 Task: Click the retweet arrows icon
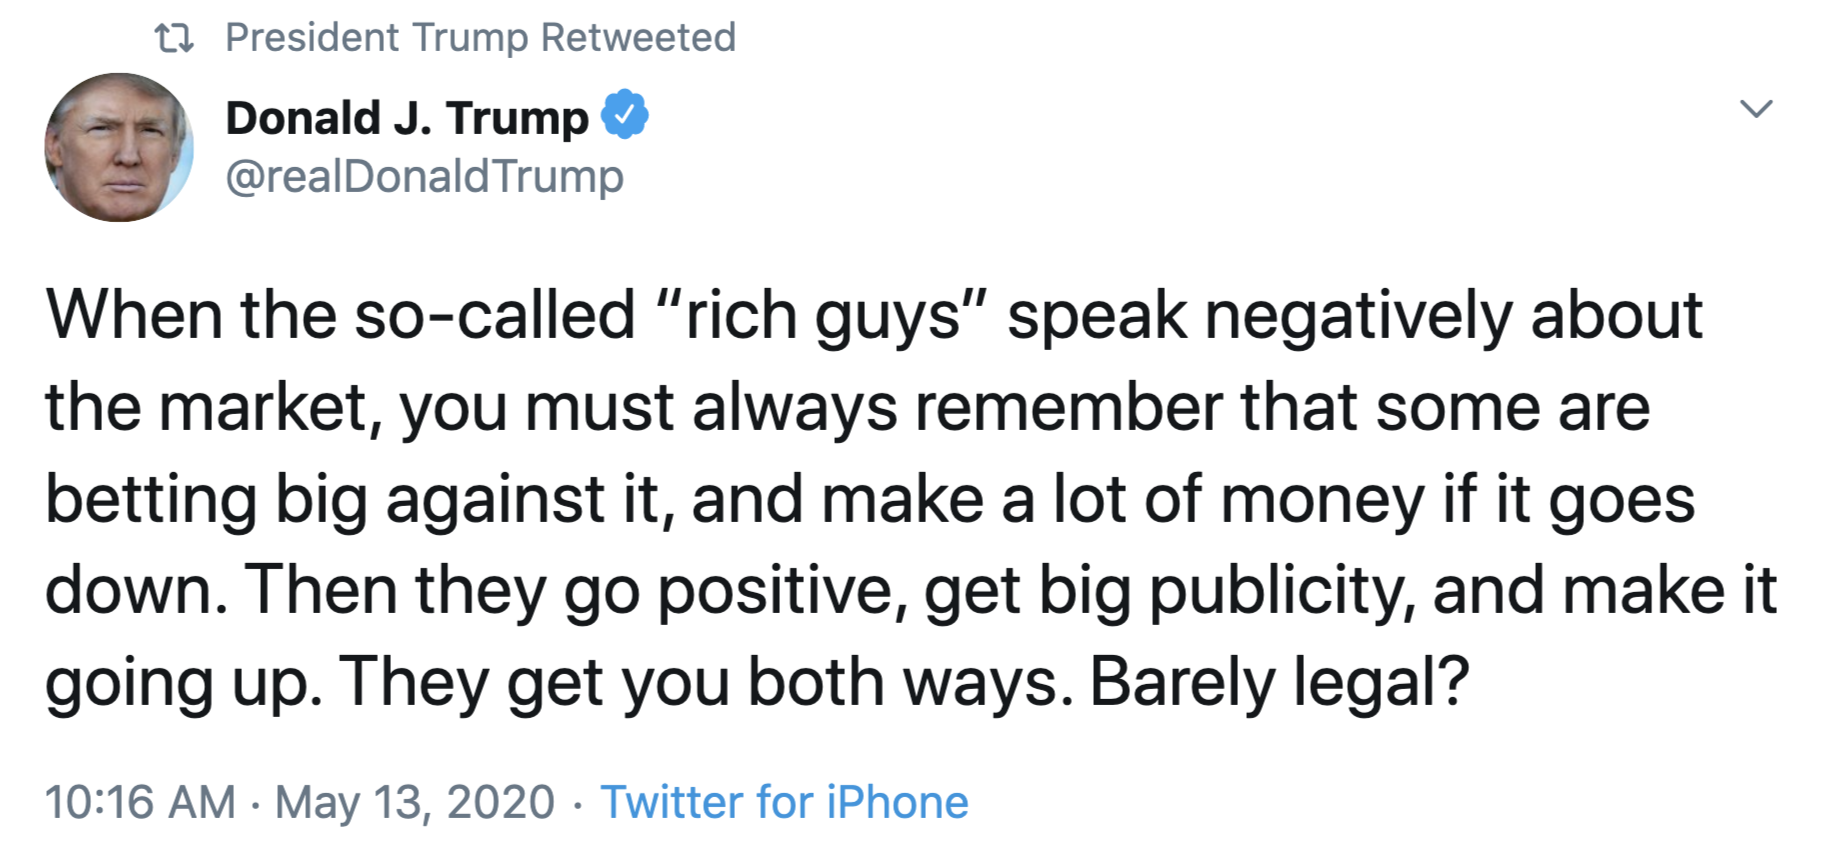tap(174, 39)
